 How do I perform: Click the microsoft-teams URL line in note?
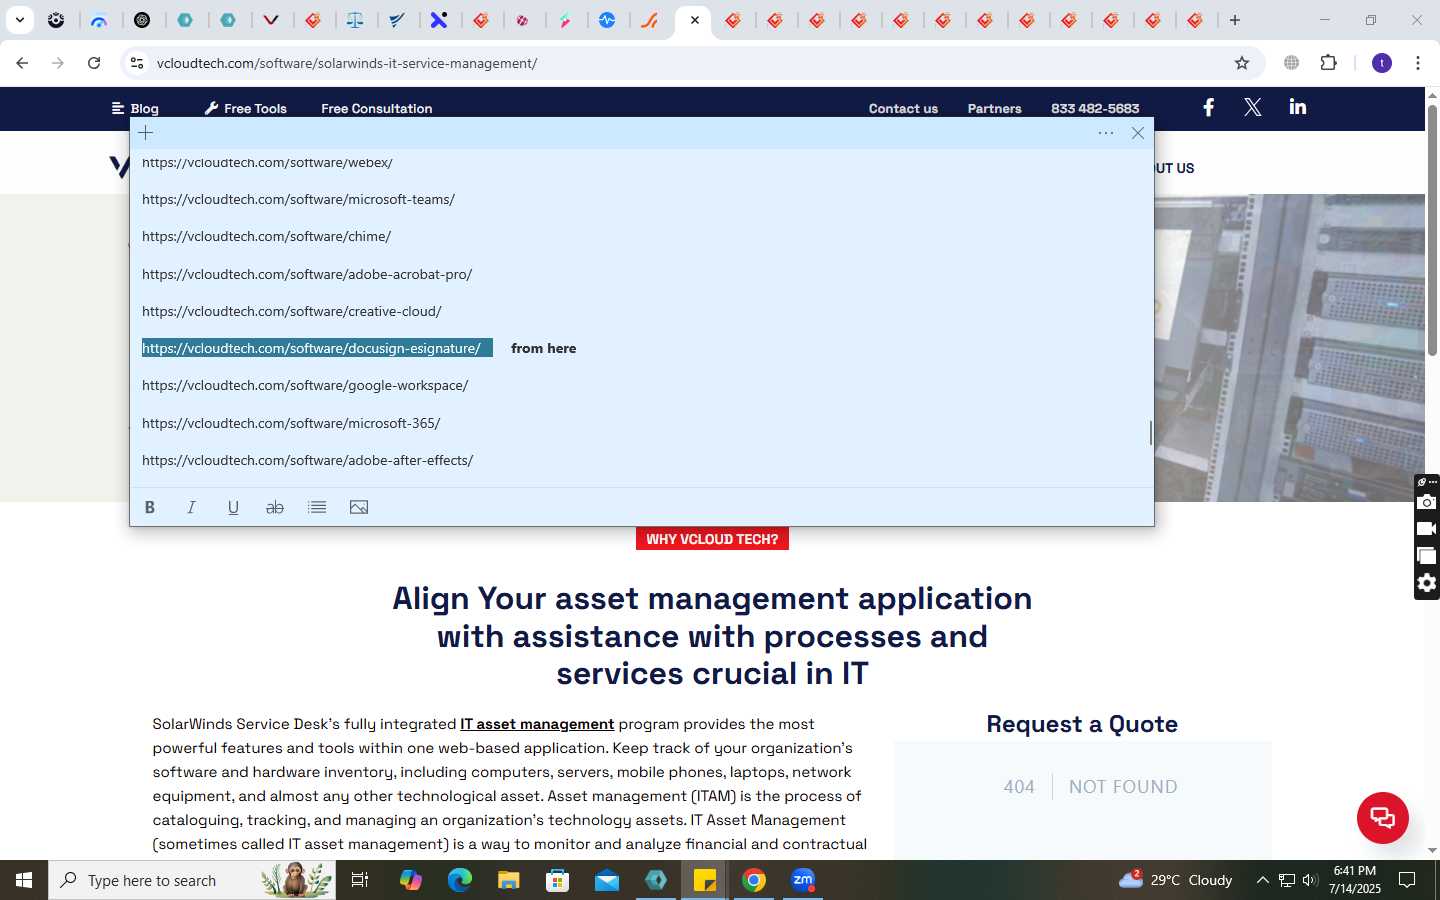pos(298,199)
